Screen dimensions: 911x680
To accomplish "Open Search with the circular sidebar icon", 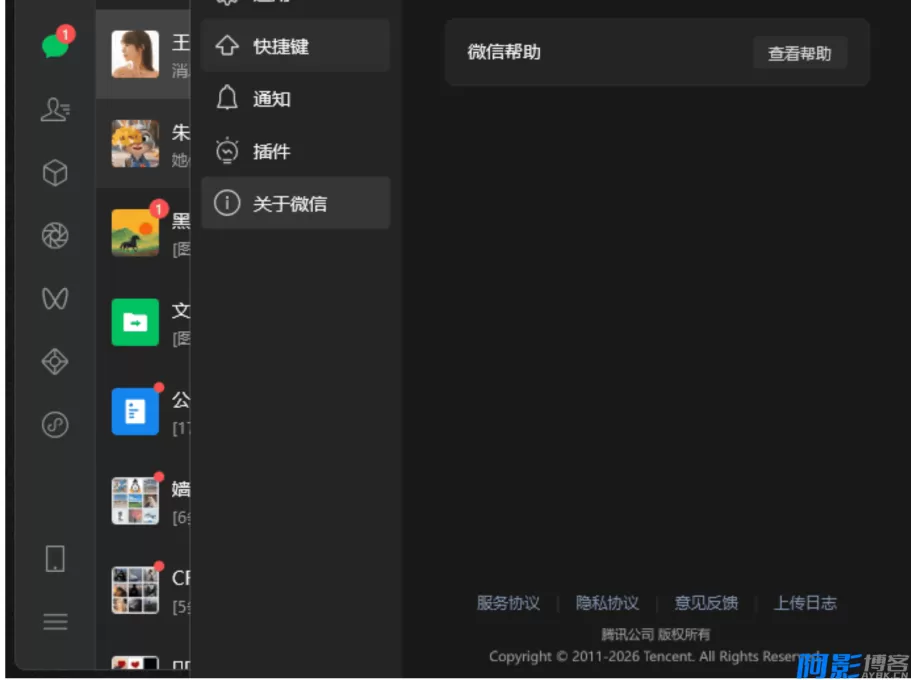I will click(x=54, y=425).
